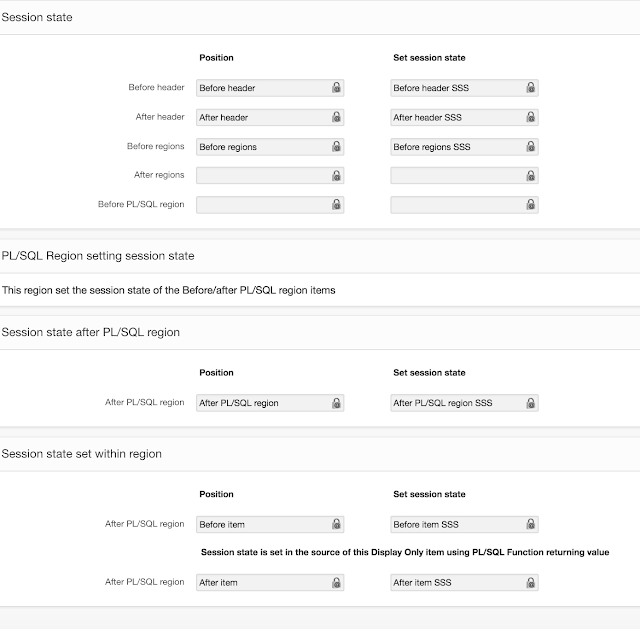
Task: Click the After item position field
Action: 262,582
